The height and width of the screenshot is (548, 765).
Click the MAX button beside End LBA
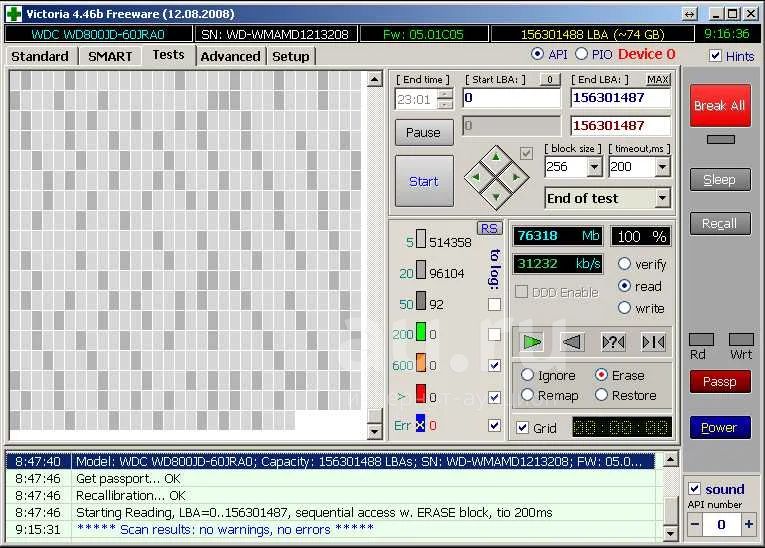point(657,80)
